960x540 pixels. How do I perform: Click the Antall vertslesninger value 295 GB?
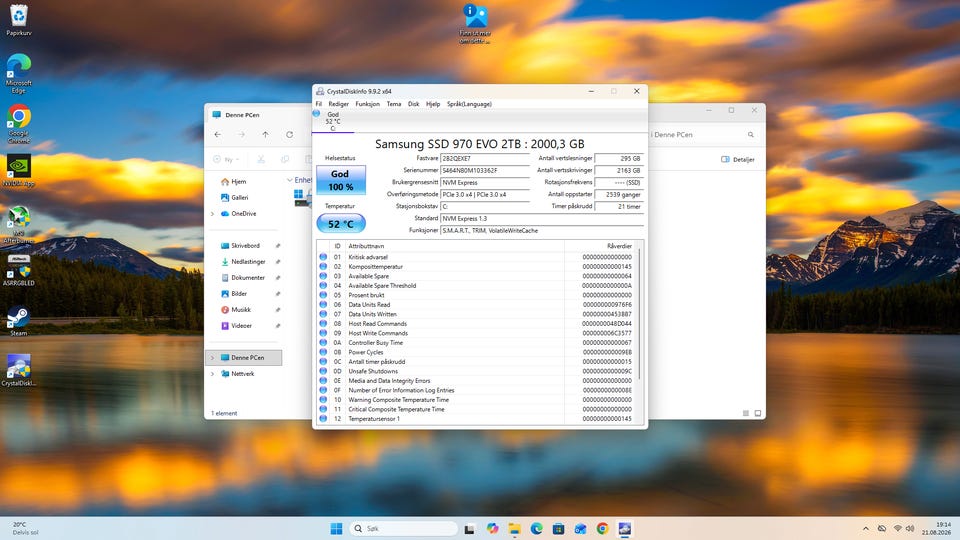click(x=618, y=159)
